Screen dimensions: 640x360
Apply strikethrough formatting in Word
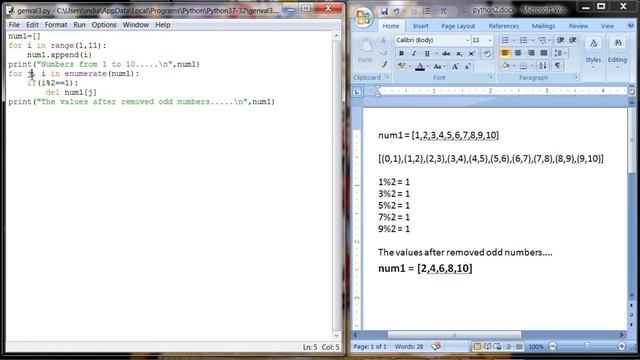pyautogui.click(x=446, y=53)
